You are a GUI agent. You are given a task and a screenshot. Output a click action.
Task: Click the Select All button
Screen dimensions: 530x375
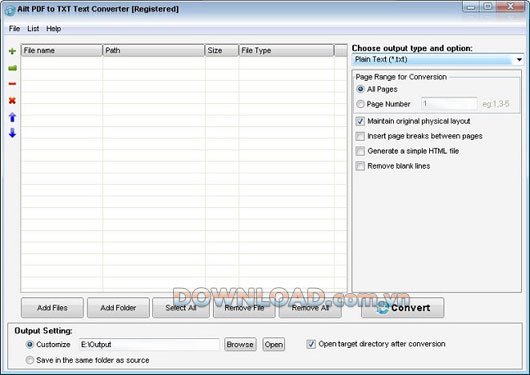[x=181, y=308]
